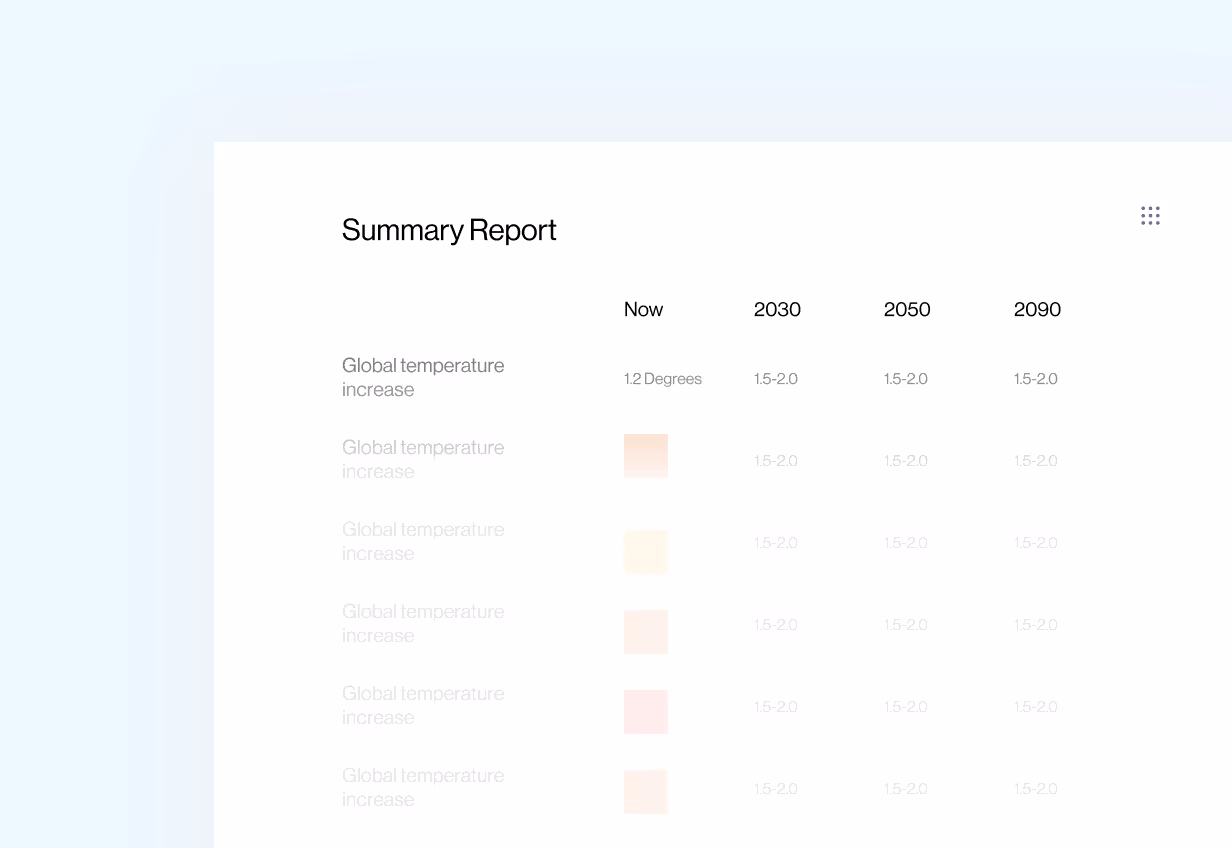This screenshot has width=1232, height=848.
Task: Select the 2030 column header
Action: click(777, 309)
